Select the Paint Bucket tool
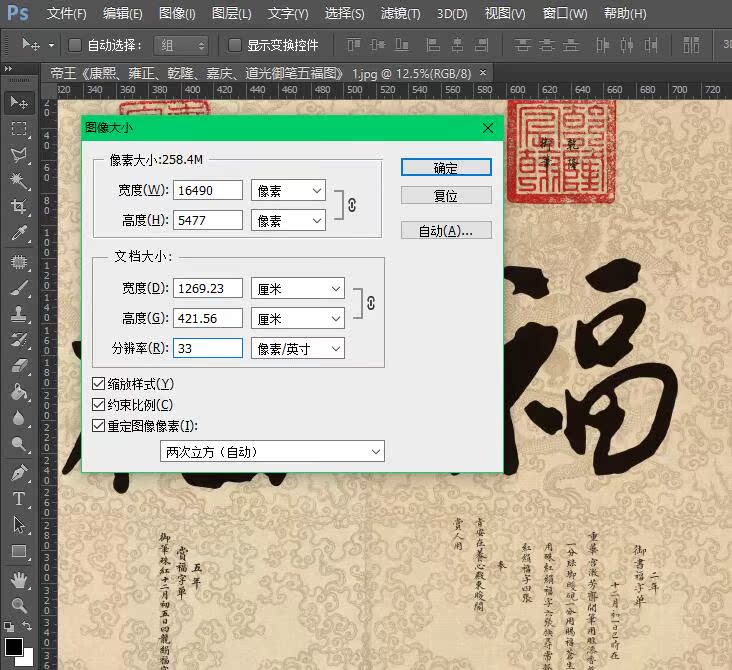 click(19, 392)
